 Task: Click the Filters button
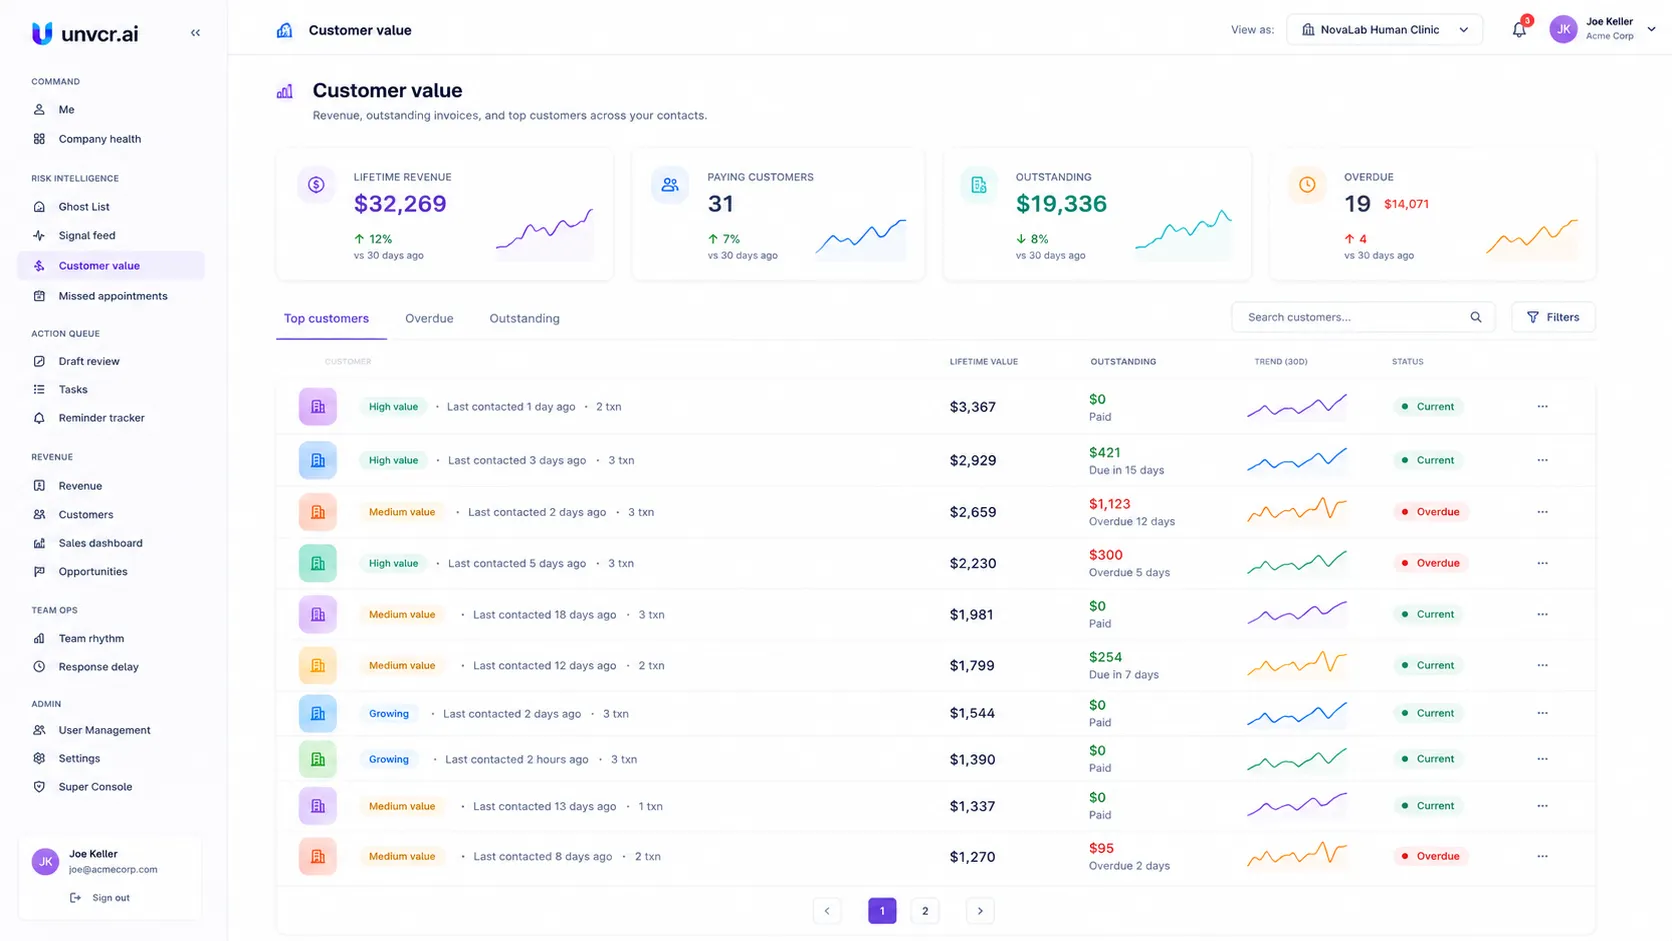point(1553,317)
